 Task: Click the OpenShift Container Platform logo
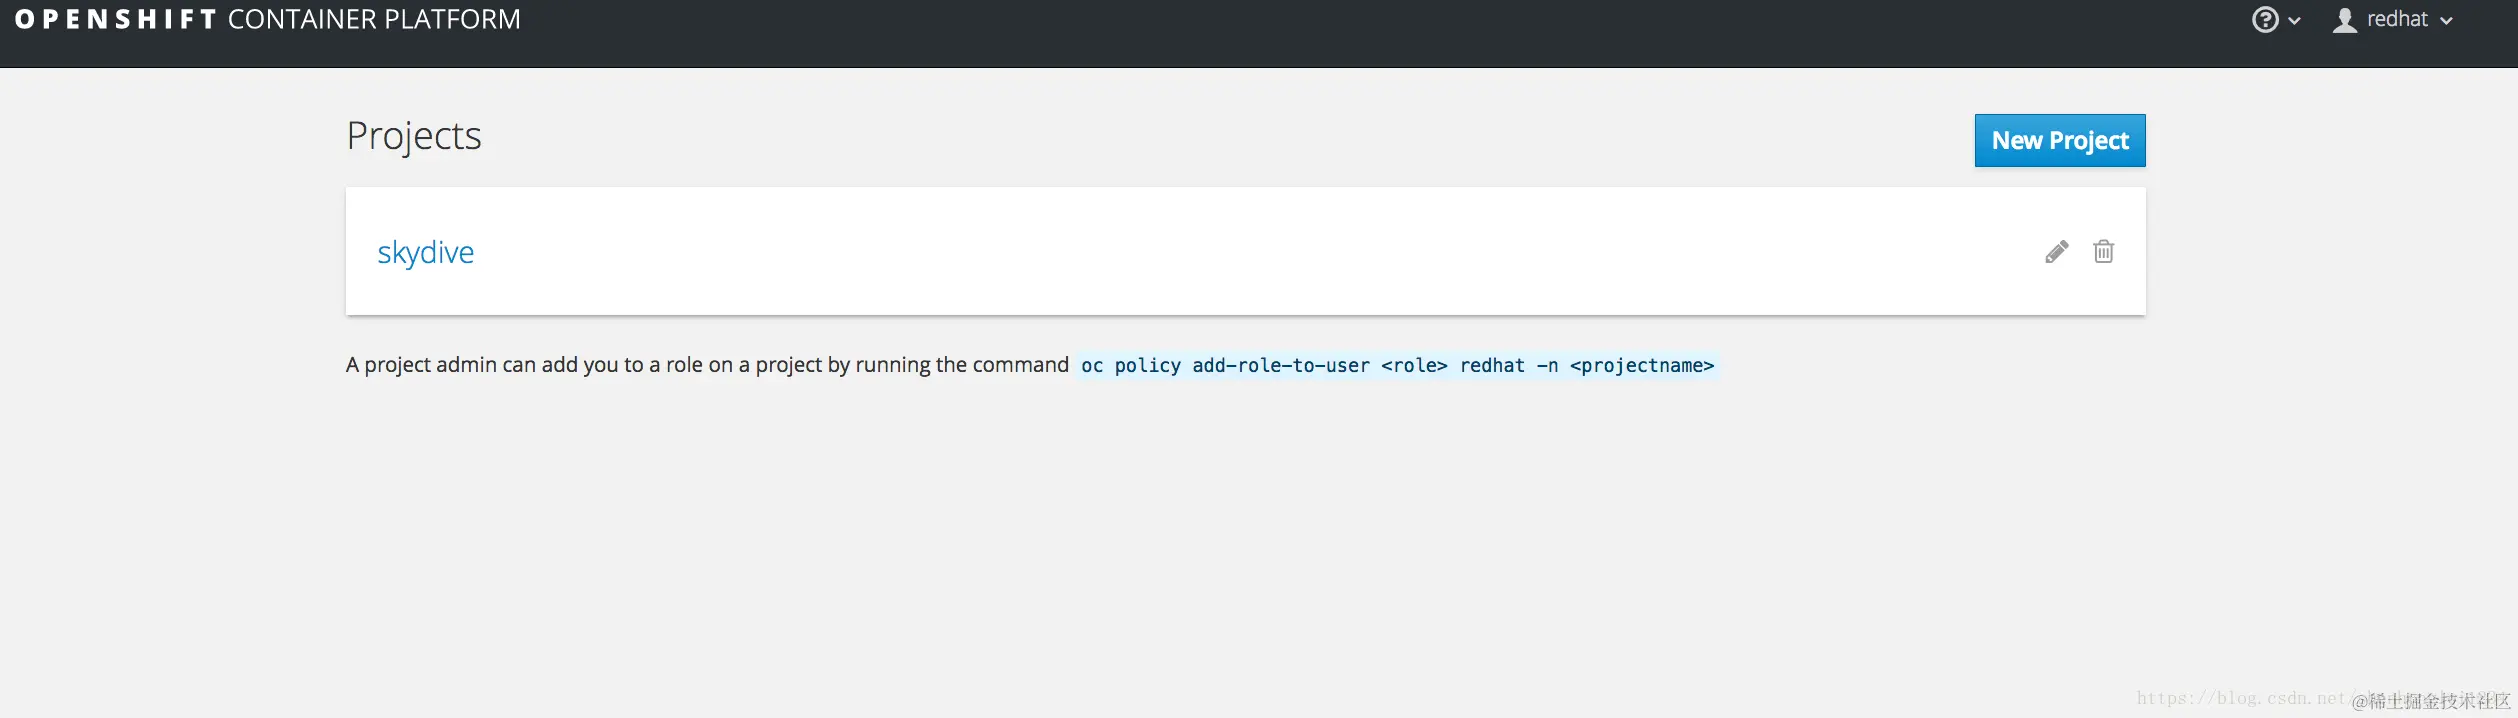268,20
